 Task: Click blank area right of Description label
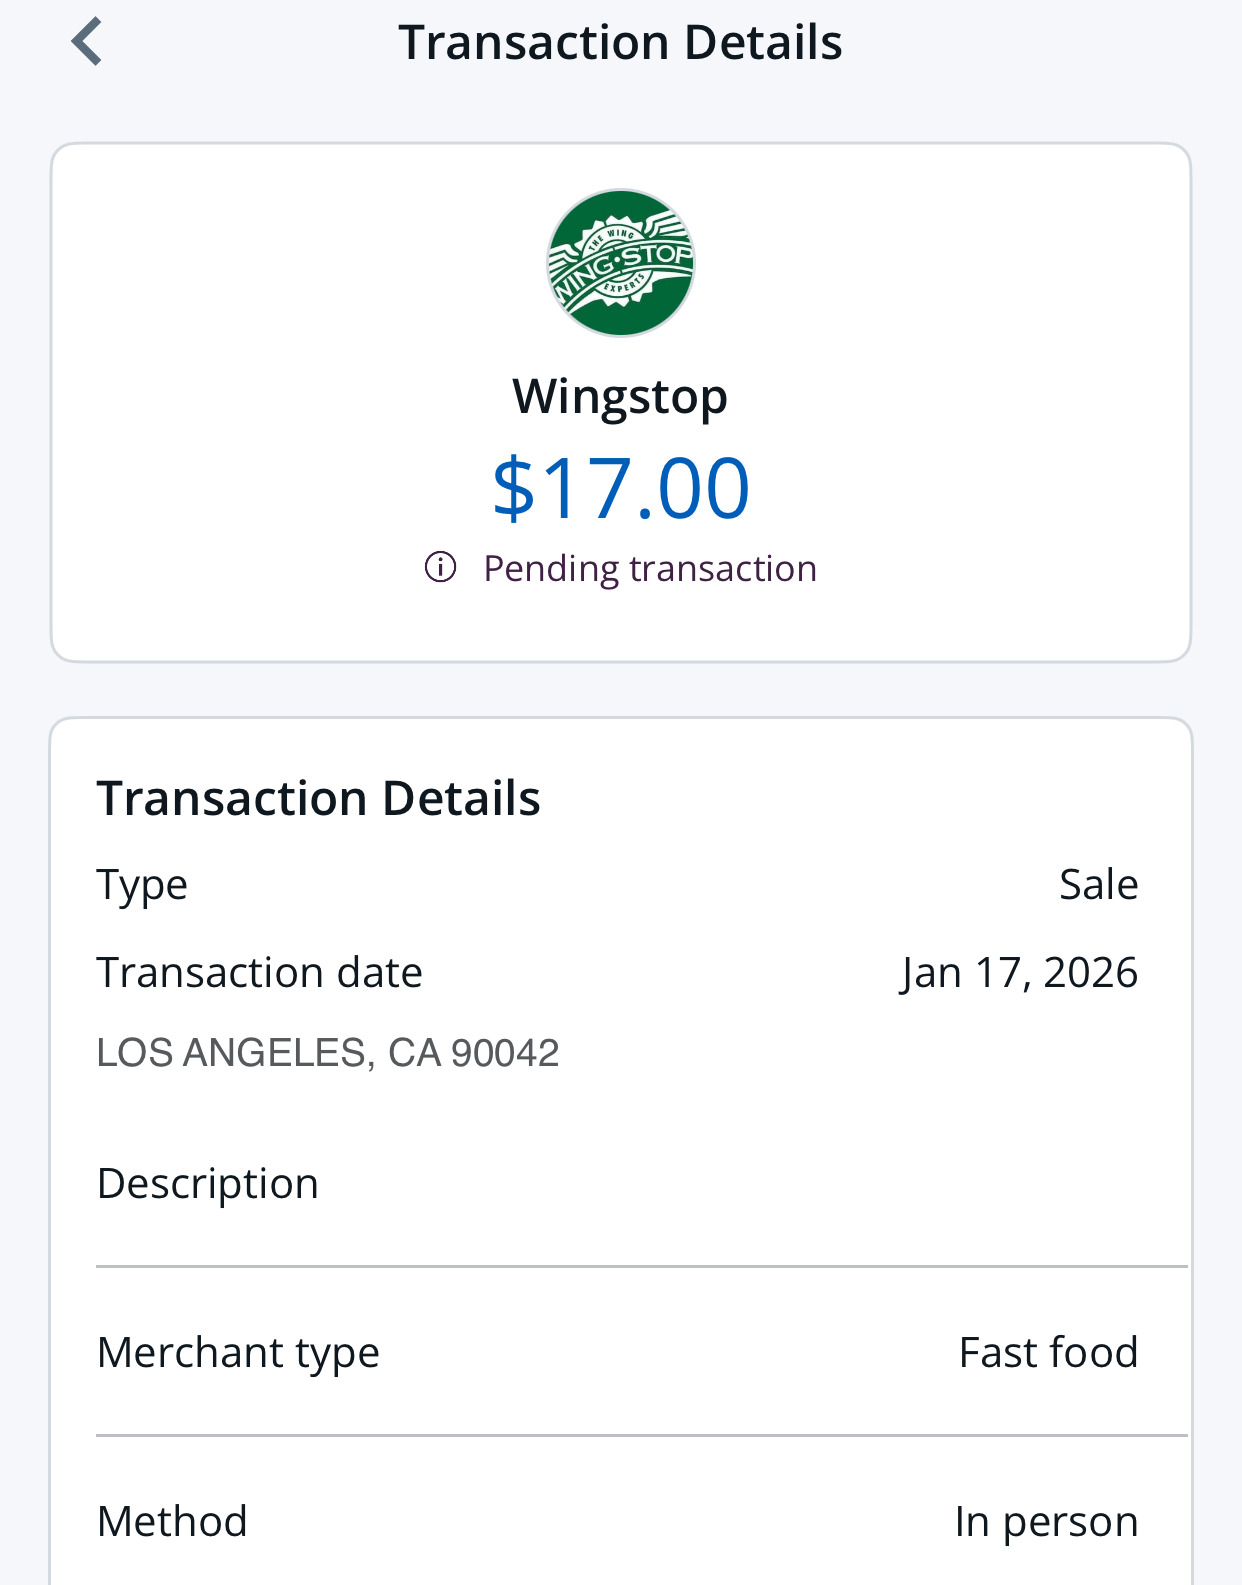click(750, 1183)
